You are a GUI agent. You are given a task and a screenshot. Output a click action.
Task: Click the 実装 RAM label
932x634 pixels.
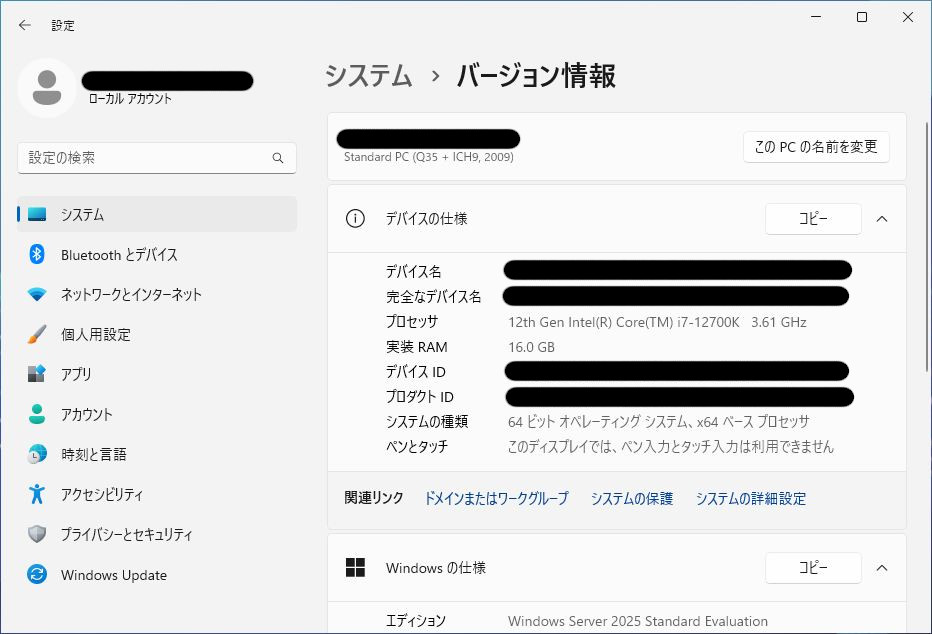pos(417,347)
